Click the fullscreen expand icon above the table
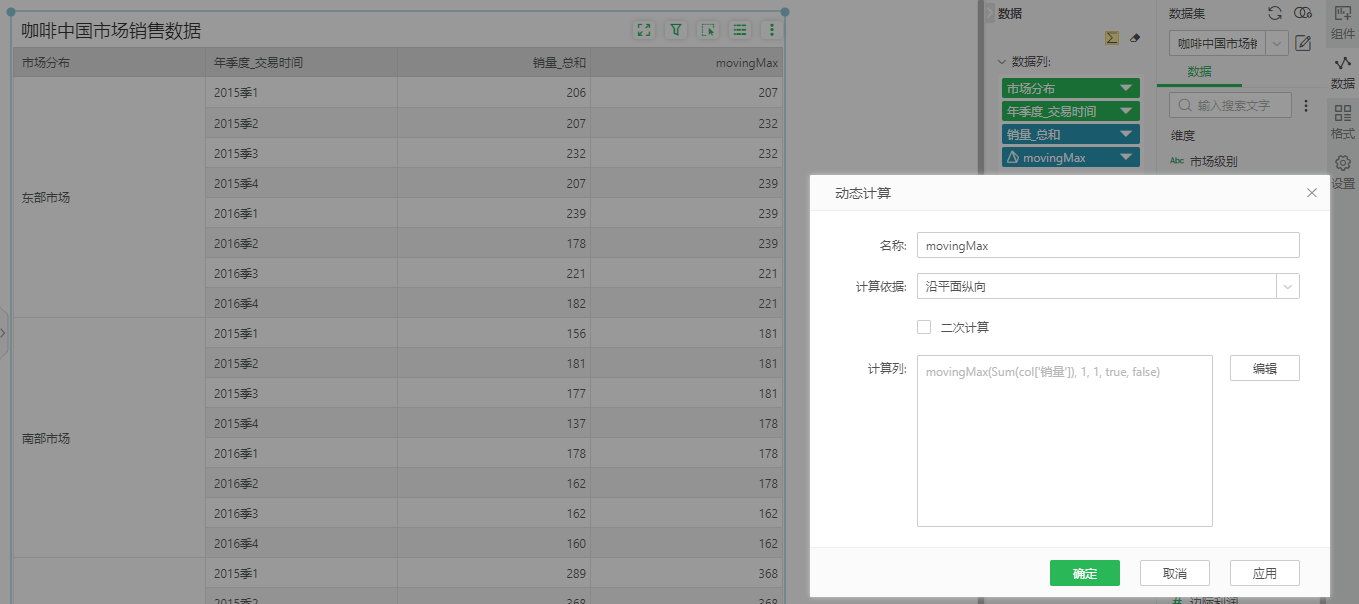This screenshot has height=604, width=1359. pos(644,30)
